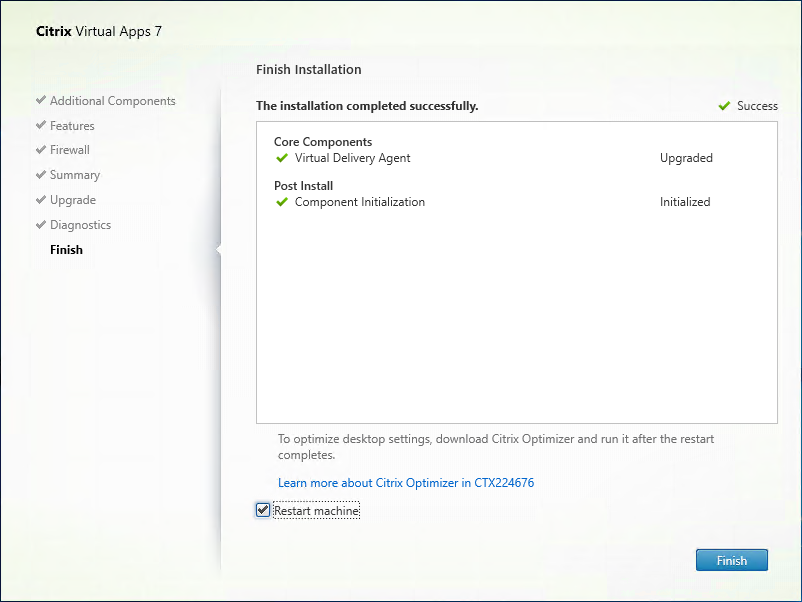Click the Finish step in sidebar
The image size is (802, 602).
(x=66, y=250)
